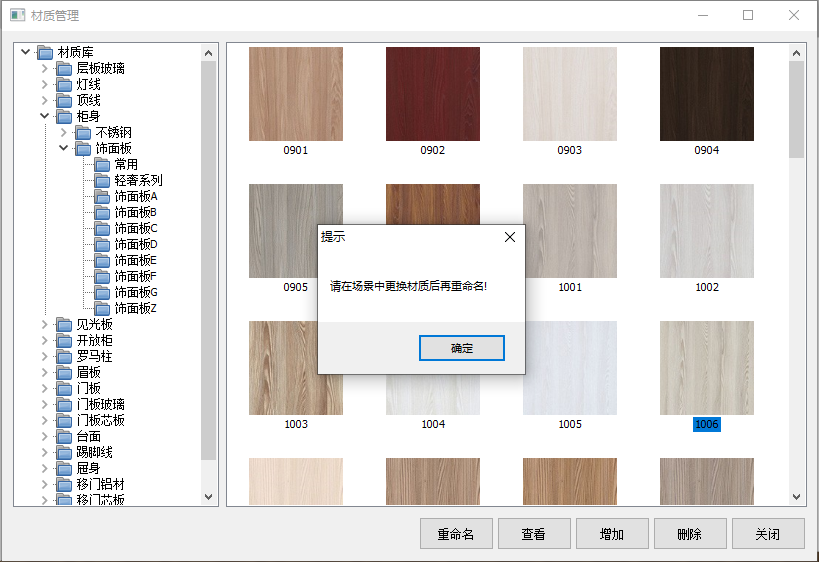819x562 pixels.
Task: Collapse the 饰面板 folder arrow
Action: [64, 148]
